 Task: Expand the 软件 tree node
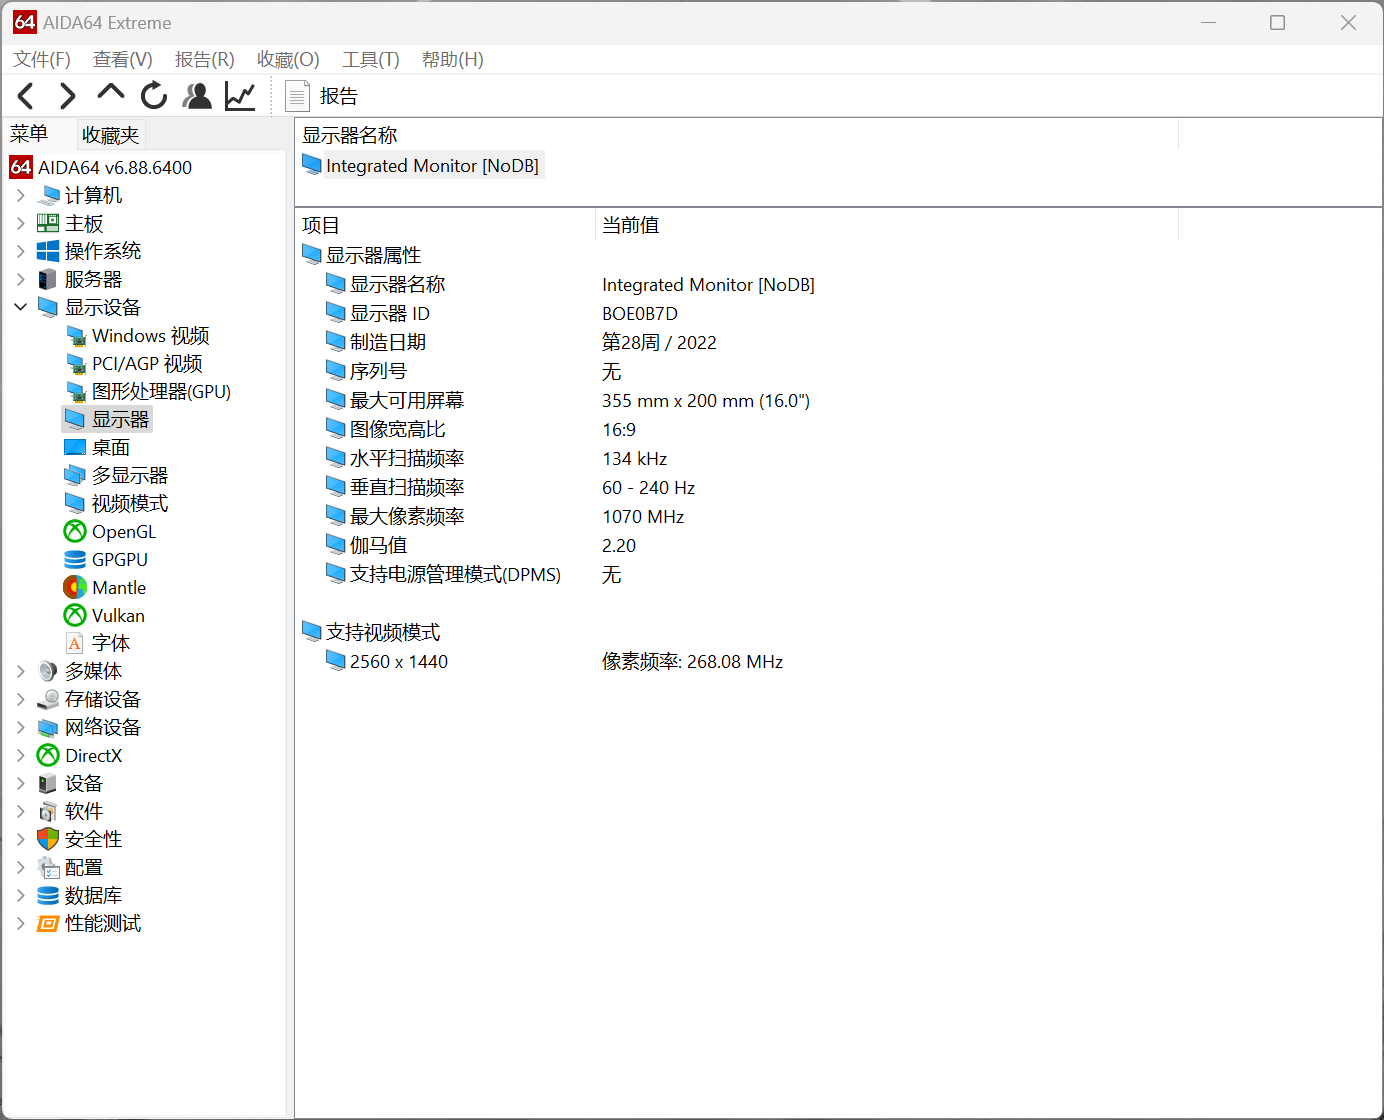[x=20, y=811]
